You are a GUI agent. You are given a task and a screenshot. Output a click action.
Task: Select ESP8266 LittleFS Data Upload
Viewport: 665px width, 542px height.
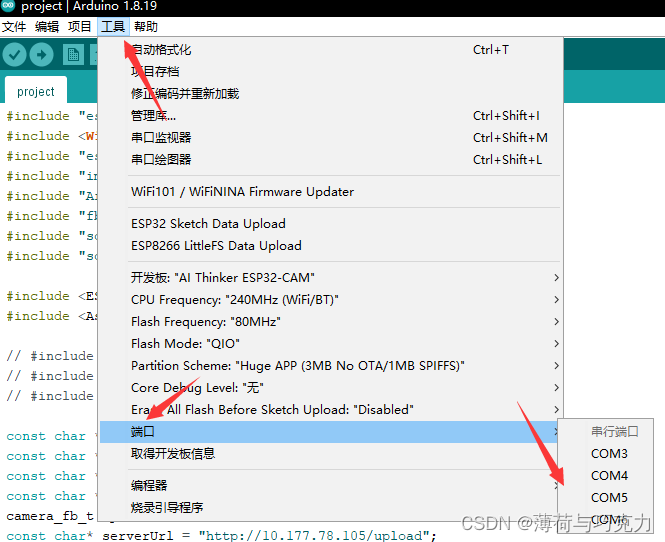tap(330, 246)
